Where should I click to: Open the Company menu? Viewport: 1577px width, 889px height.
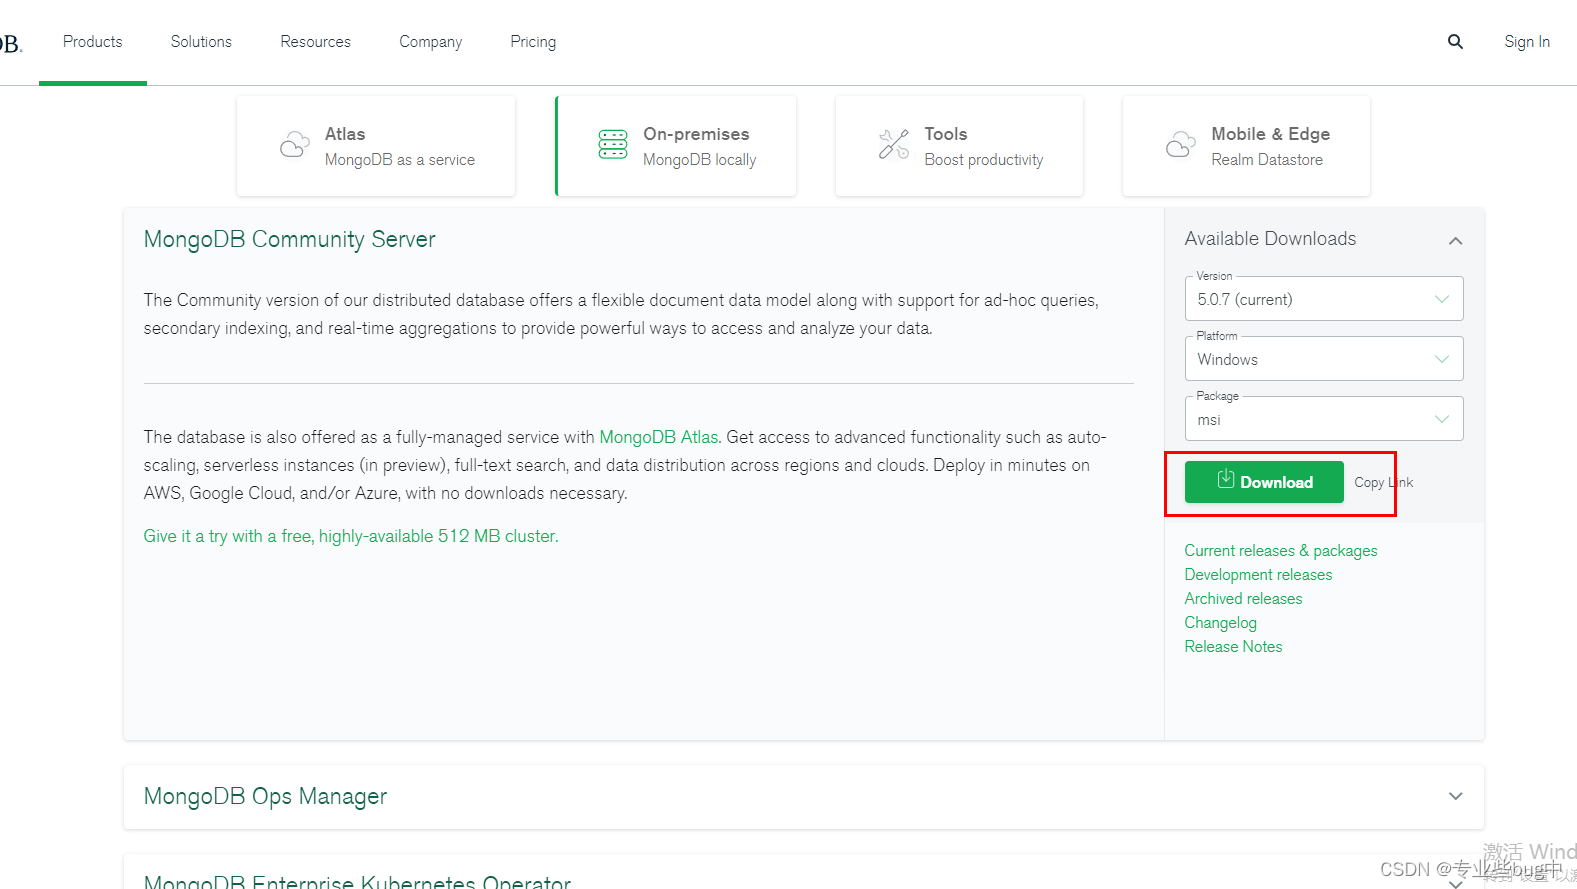coord(430,42)
